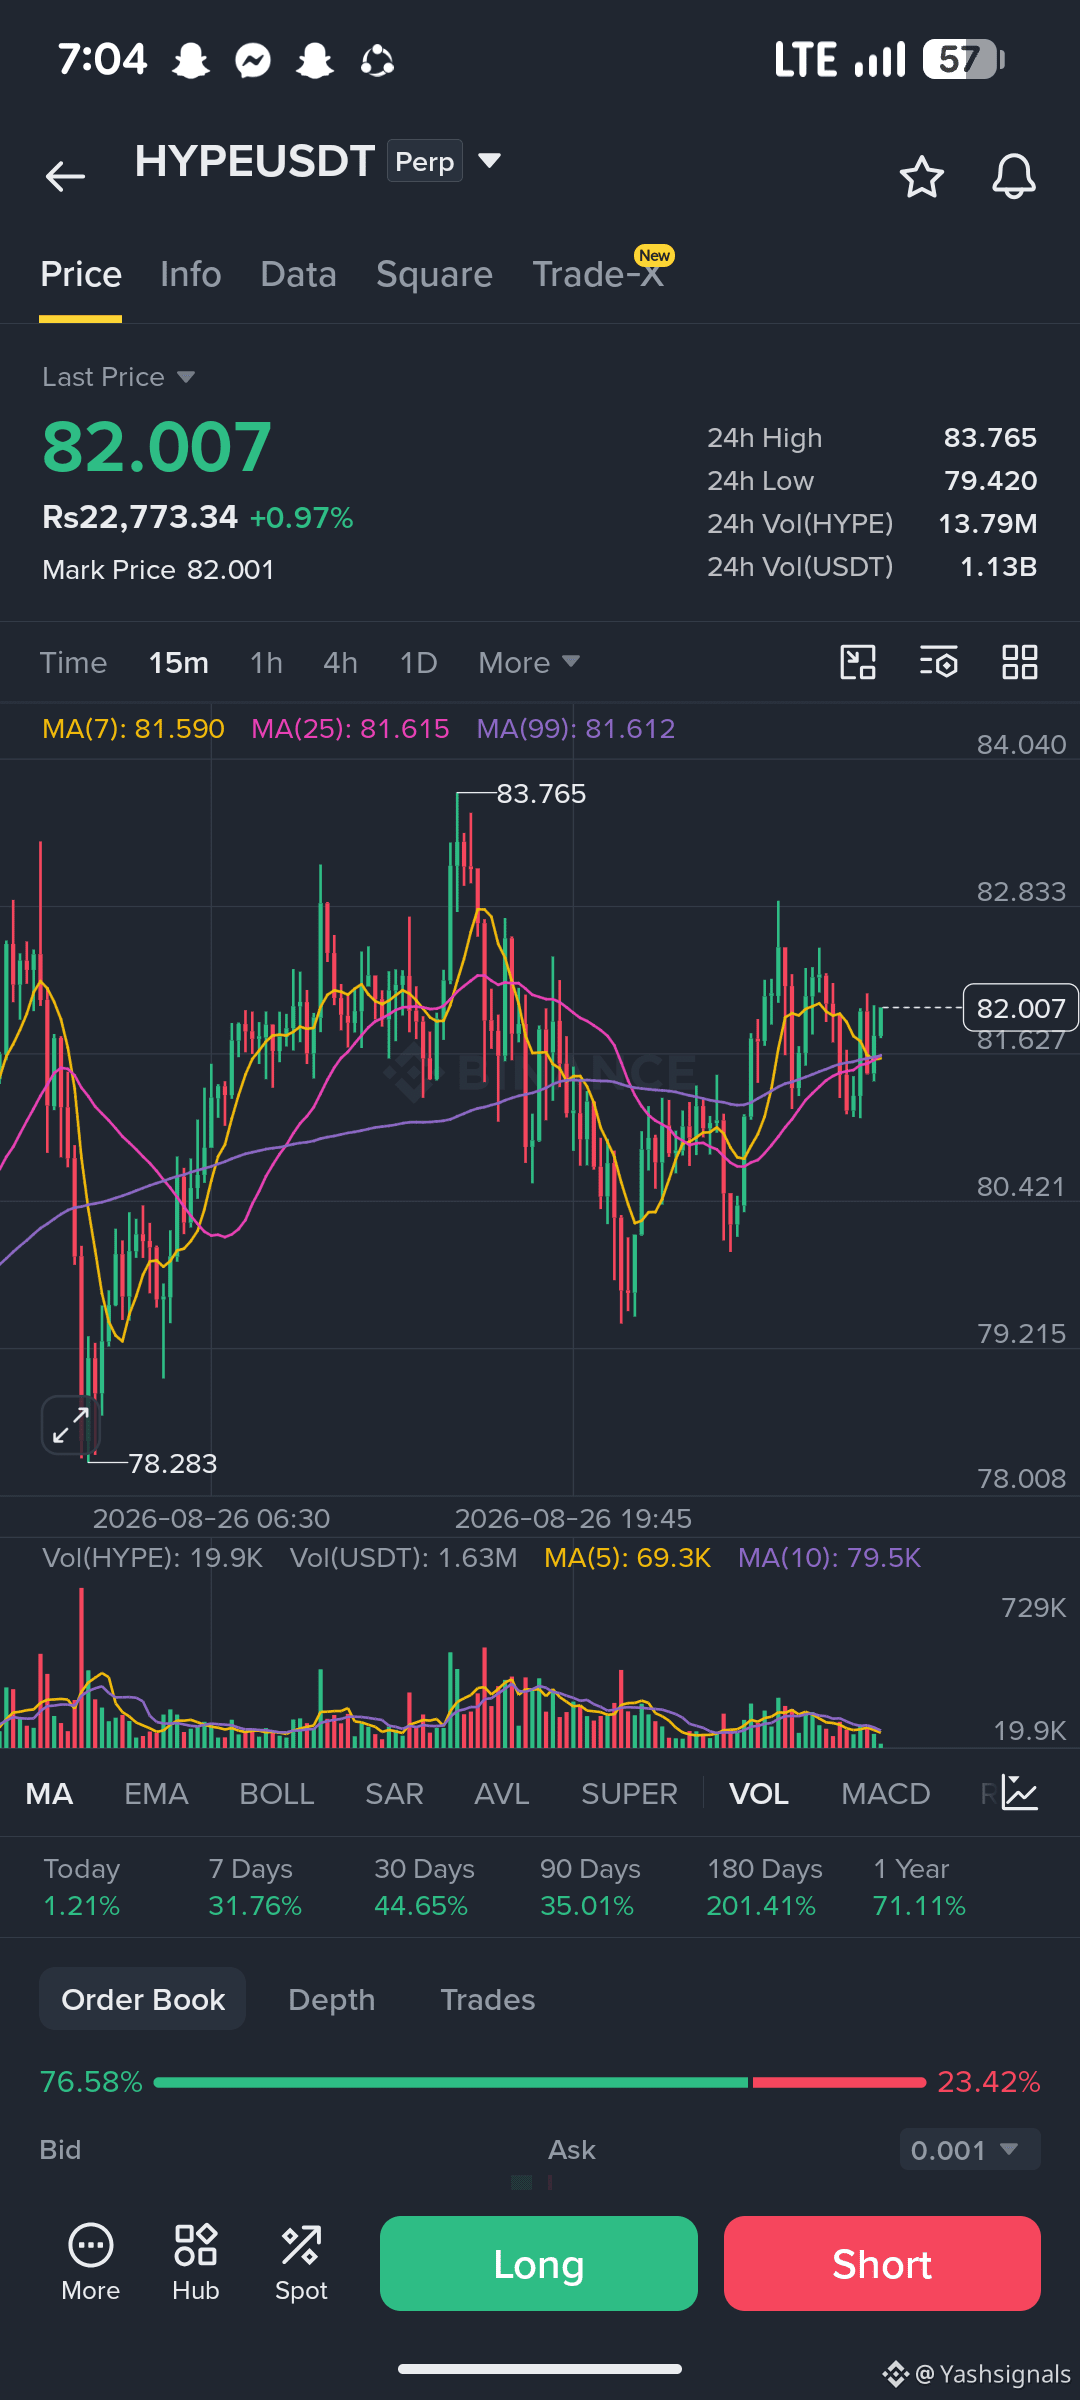
Task: Show the Trades view
Action: [x=488, y=1999]
